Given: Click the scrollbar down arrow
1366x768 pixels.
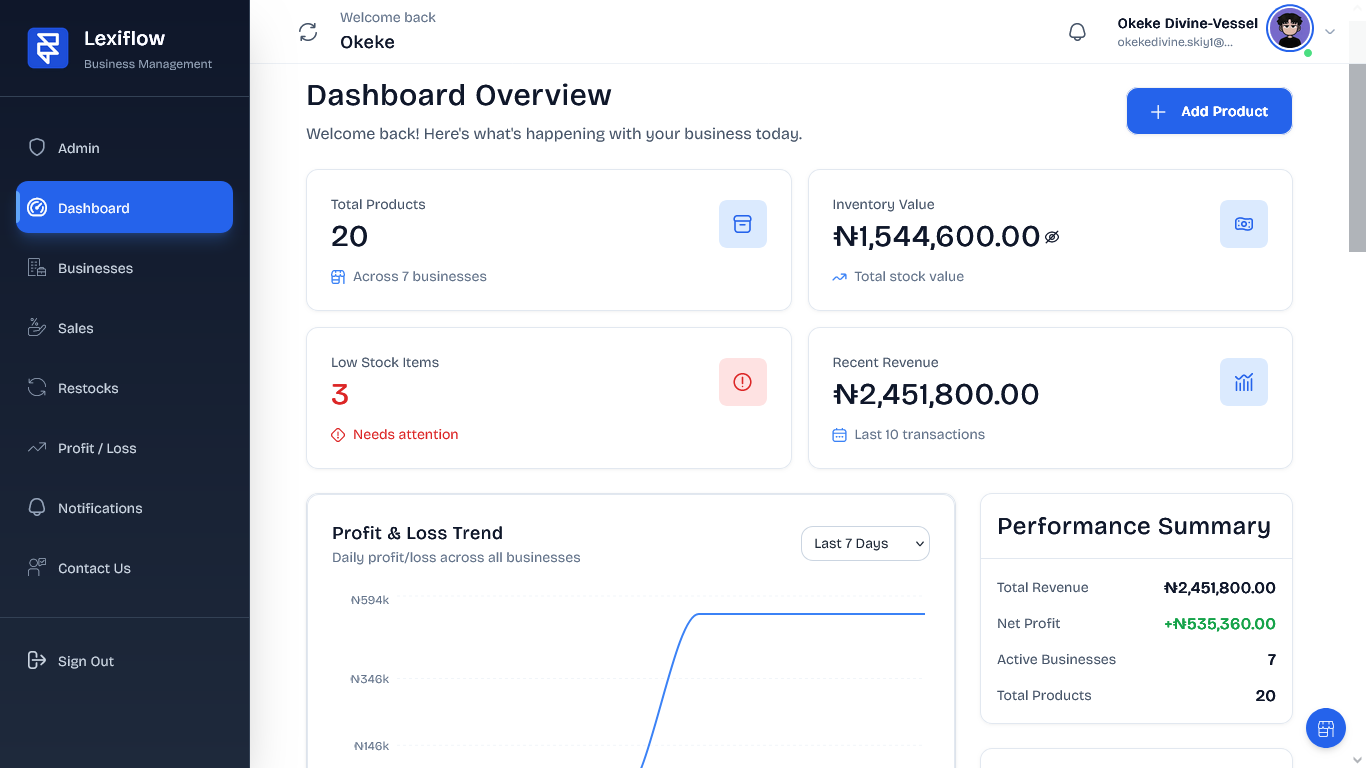Looking at the screenshot, I should [1357, 759].
